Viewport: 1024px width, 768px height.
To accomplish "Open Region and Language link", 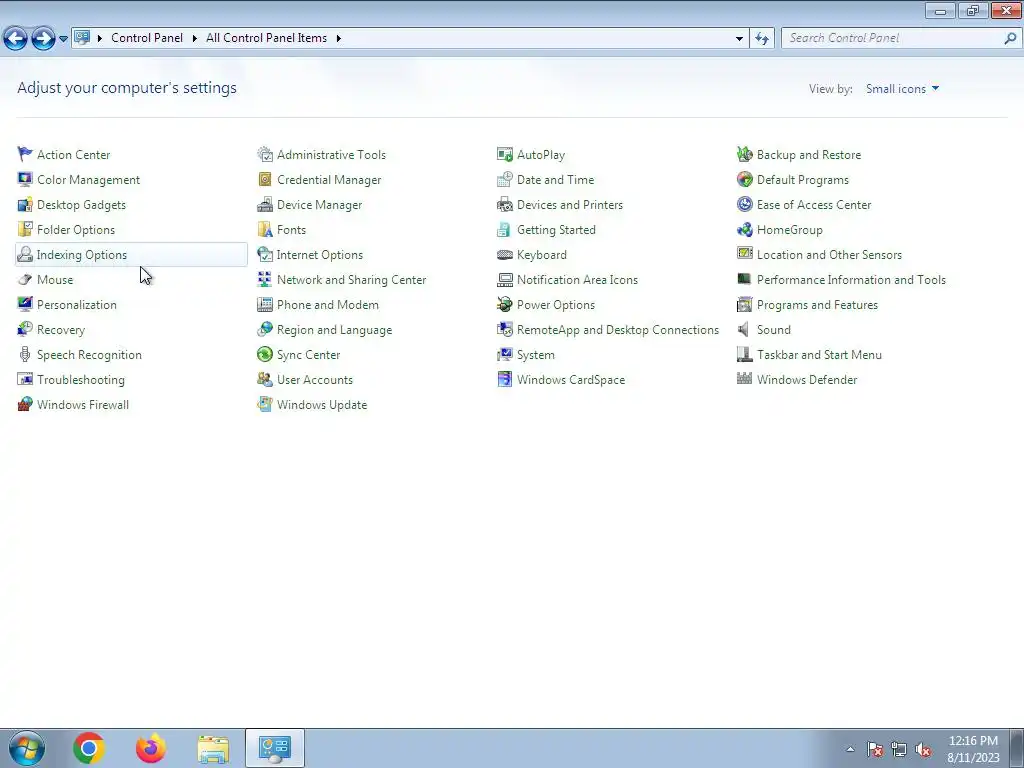I will coord(334,330).
